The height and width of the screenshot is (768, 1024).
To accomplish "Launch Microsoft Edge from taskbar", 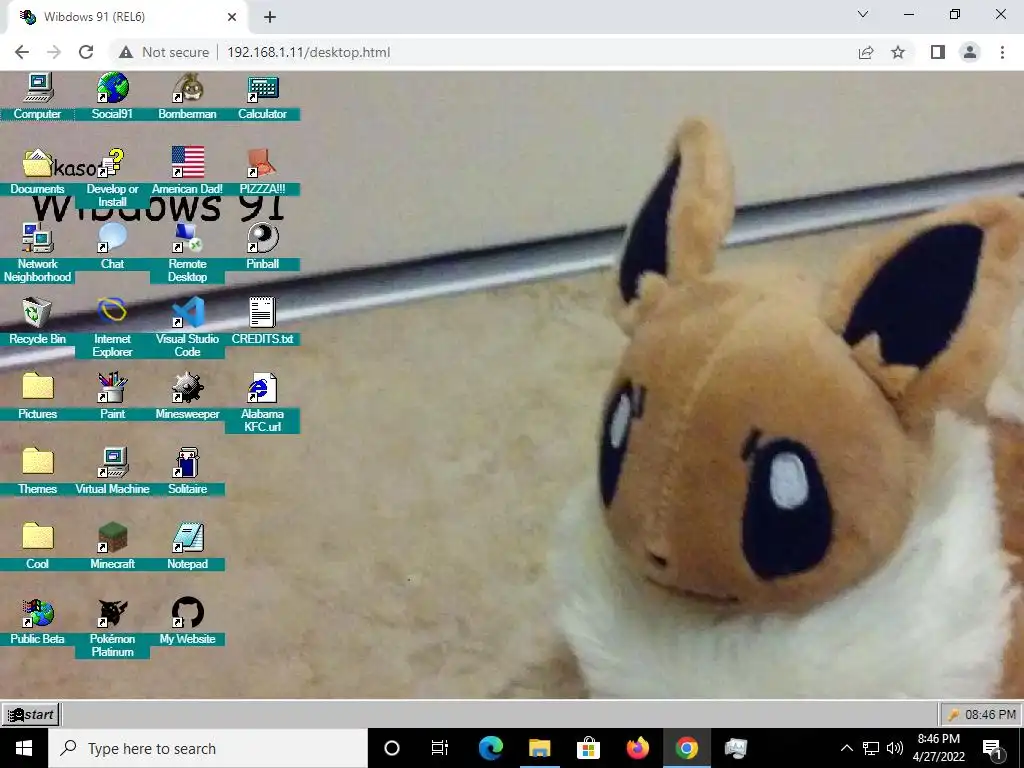I will pyautogui.click(x=490, y=748).
